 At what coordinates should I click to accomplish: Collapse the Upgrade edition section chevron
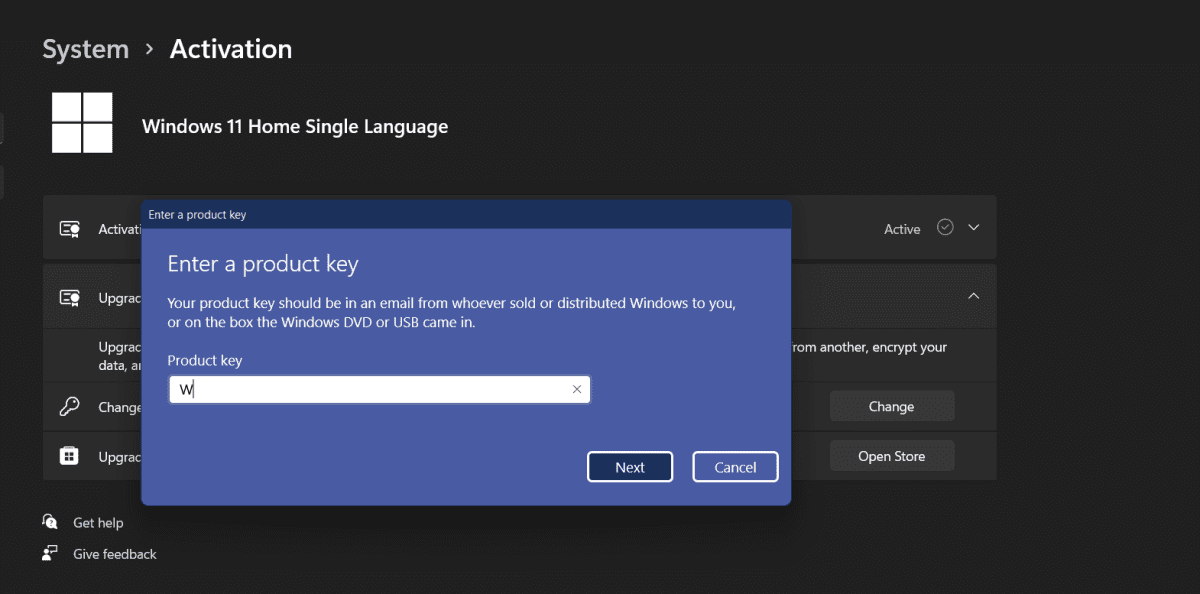coord(974,296)
